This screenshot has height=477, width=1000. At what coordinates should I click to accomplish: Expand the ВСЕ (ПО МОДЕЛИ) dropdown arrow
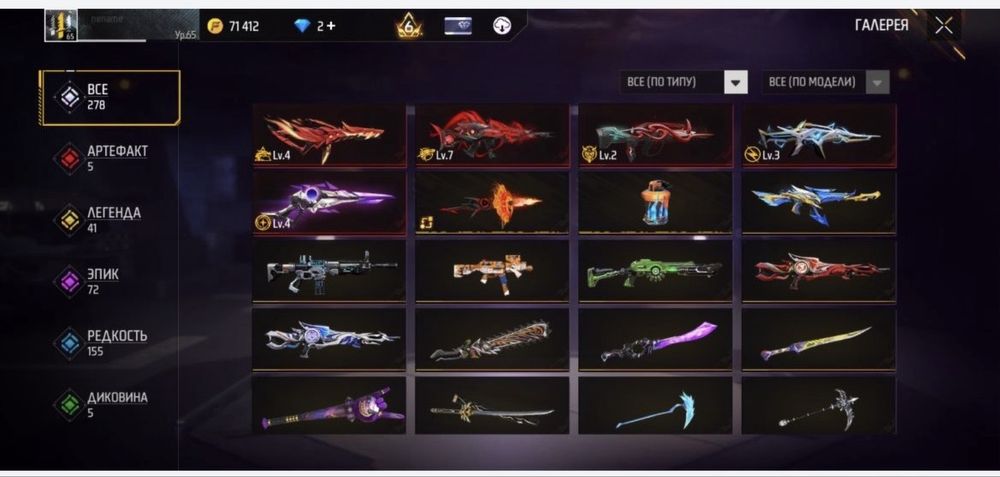[878, 82]
